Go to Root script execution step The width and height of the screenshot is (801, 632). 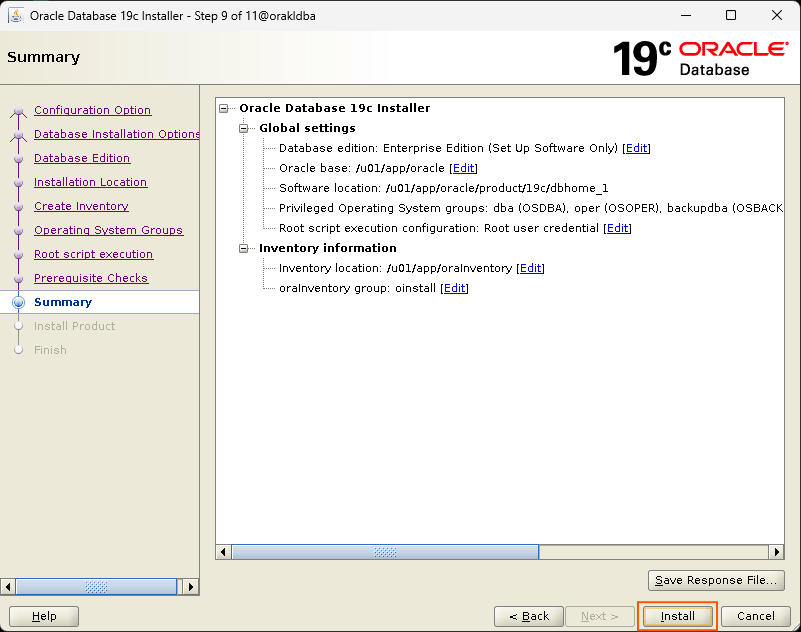coord(93,254)
